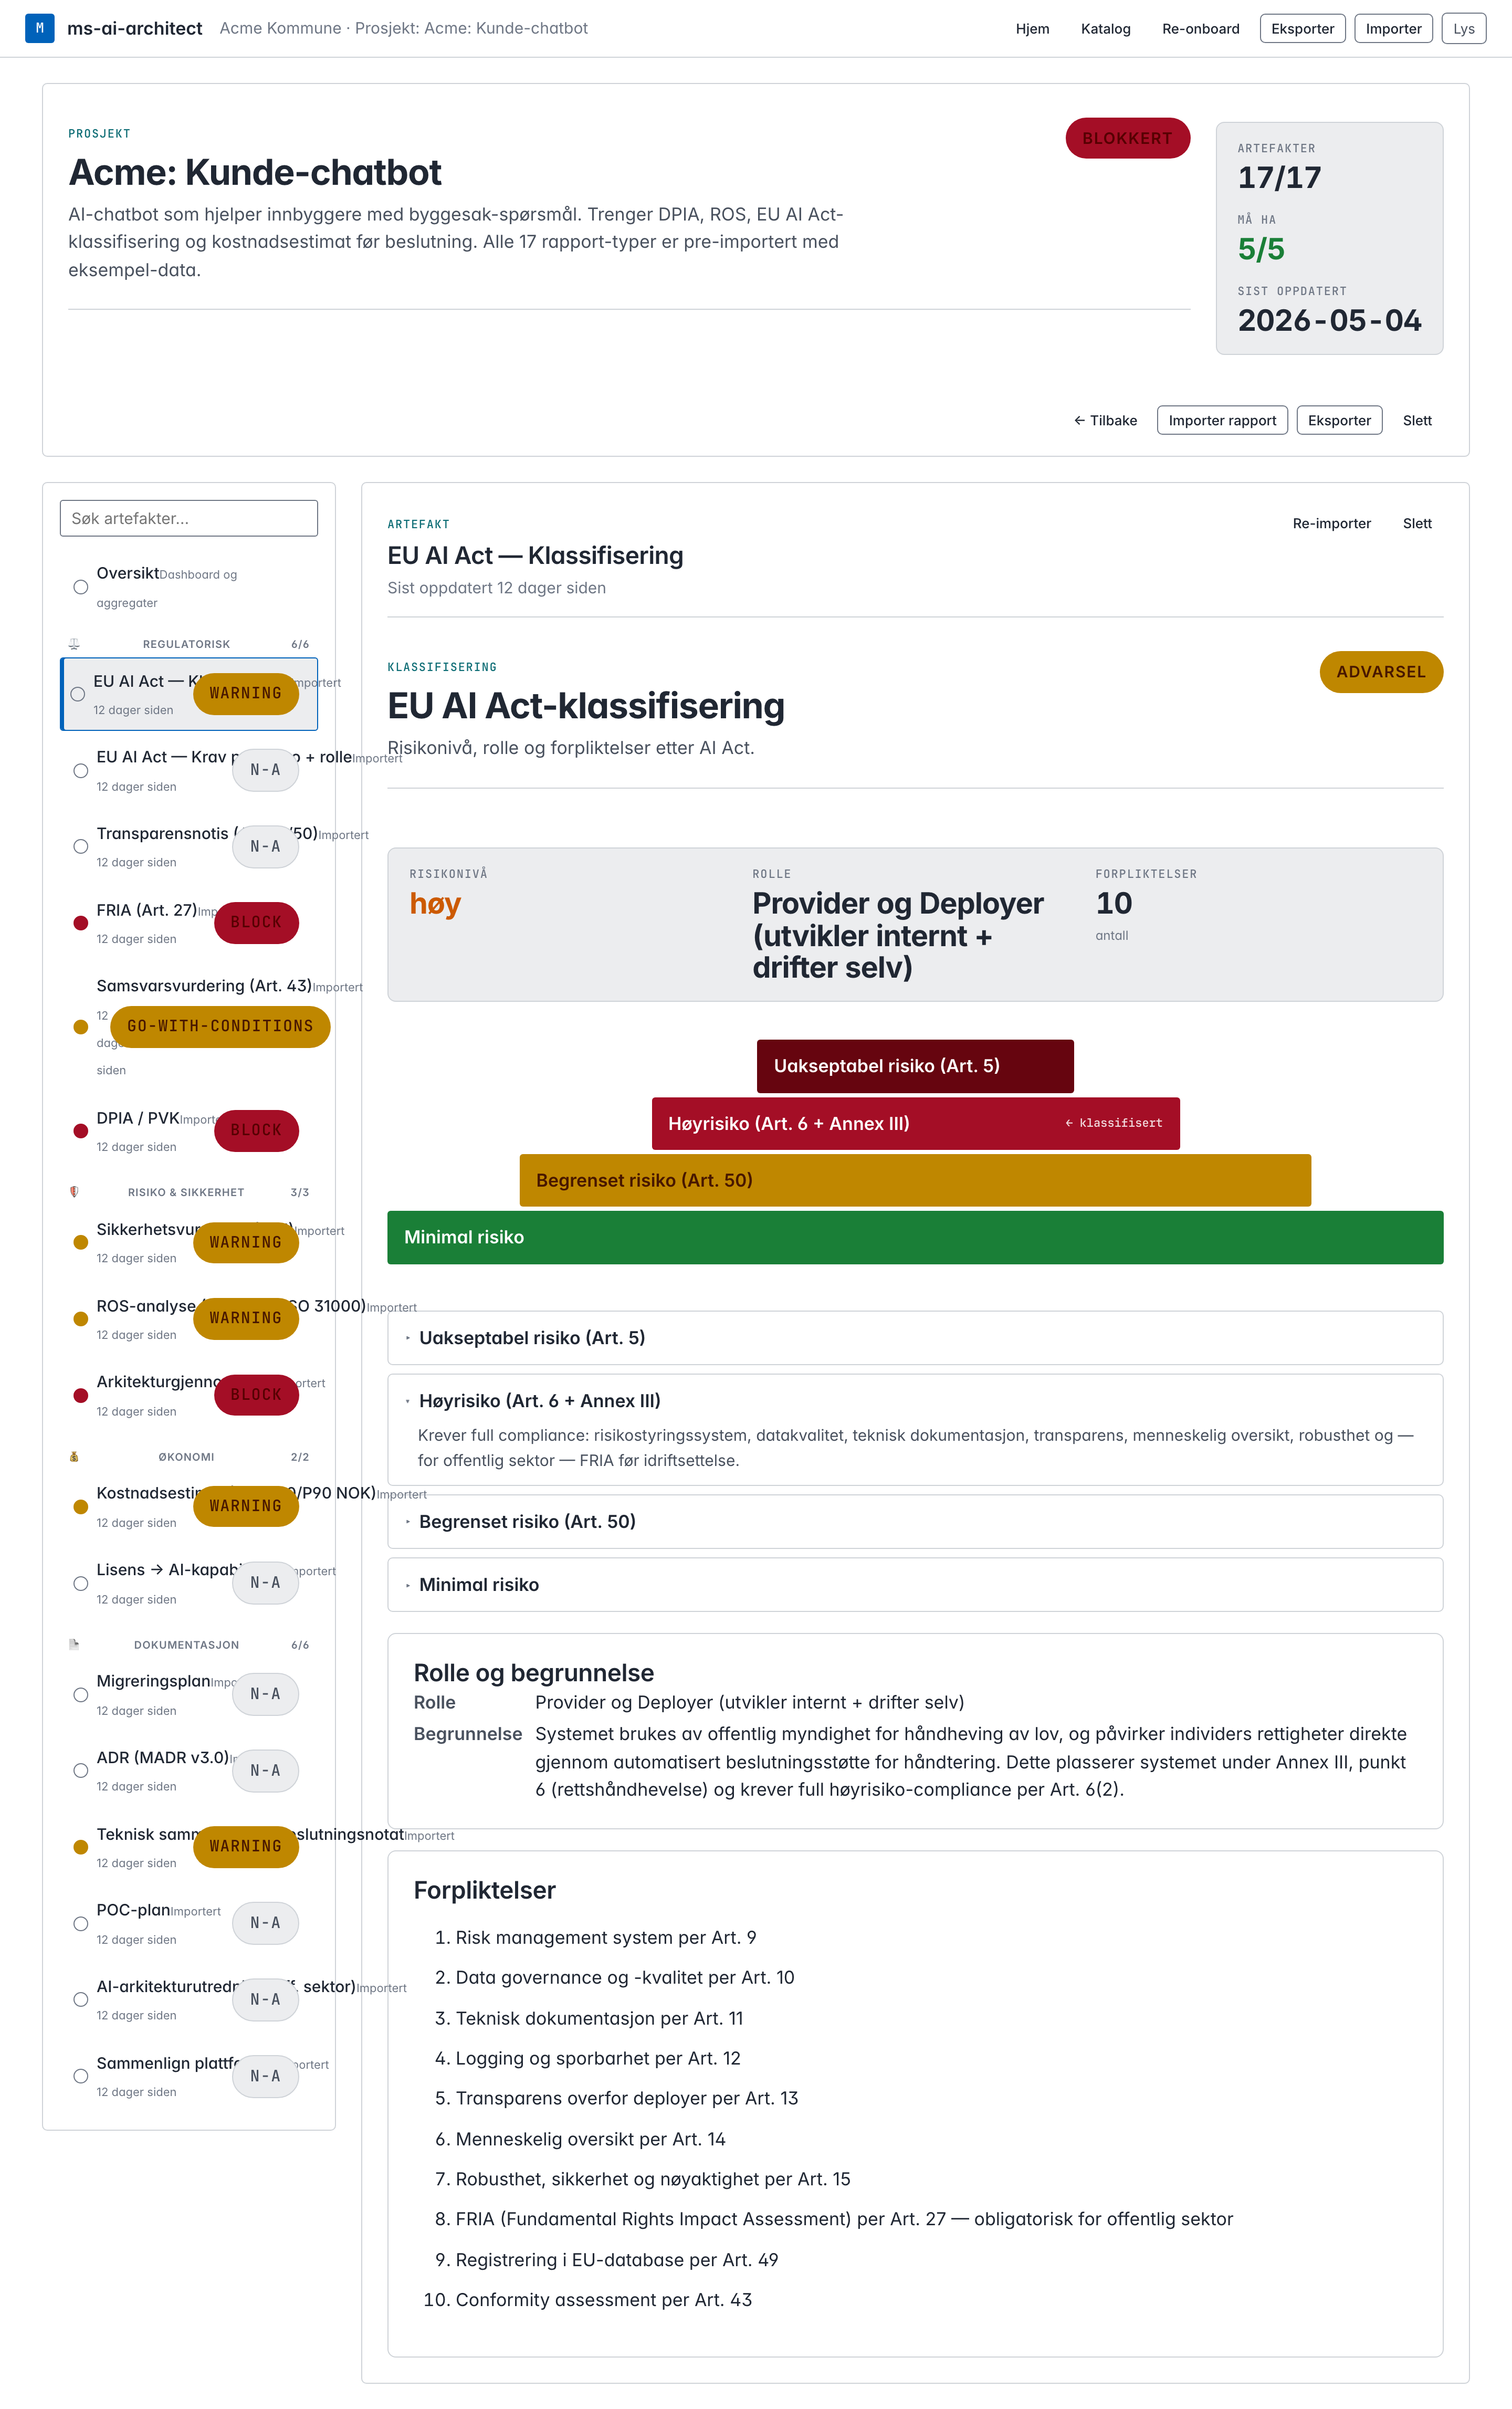
Task: Click the amber dot beside Teknisk sammendrag
Action: 81,1847
